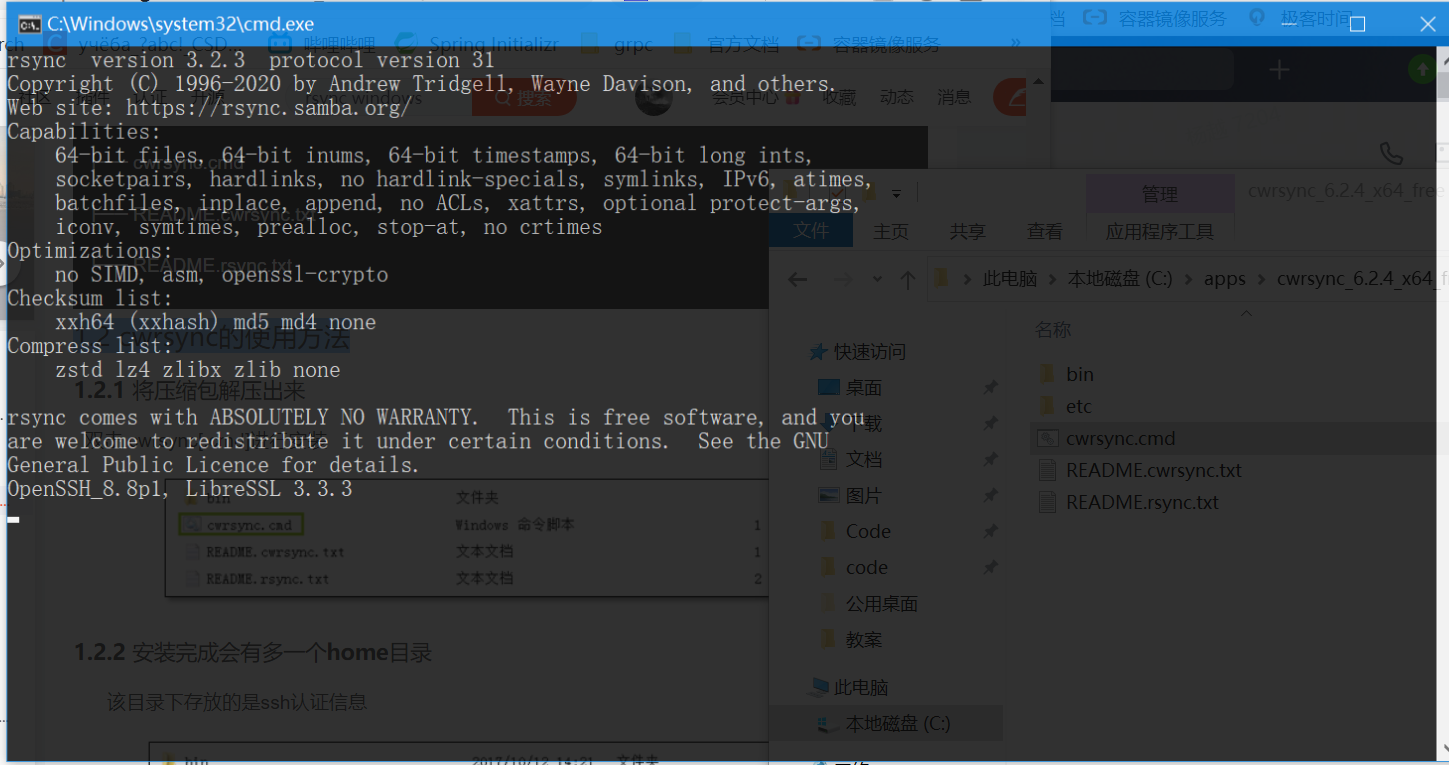1449x765 pixels.
Task: Switch to the 共享 ribbon tab
Action: click(x=967, y=230)
